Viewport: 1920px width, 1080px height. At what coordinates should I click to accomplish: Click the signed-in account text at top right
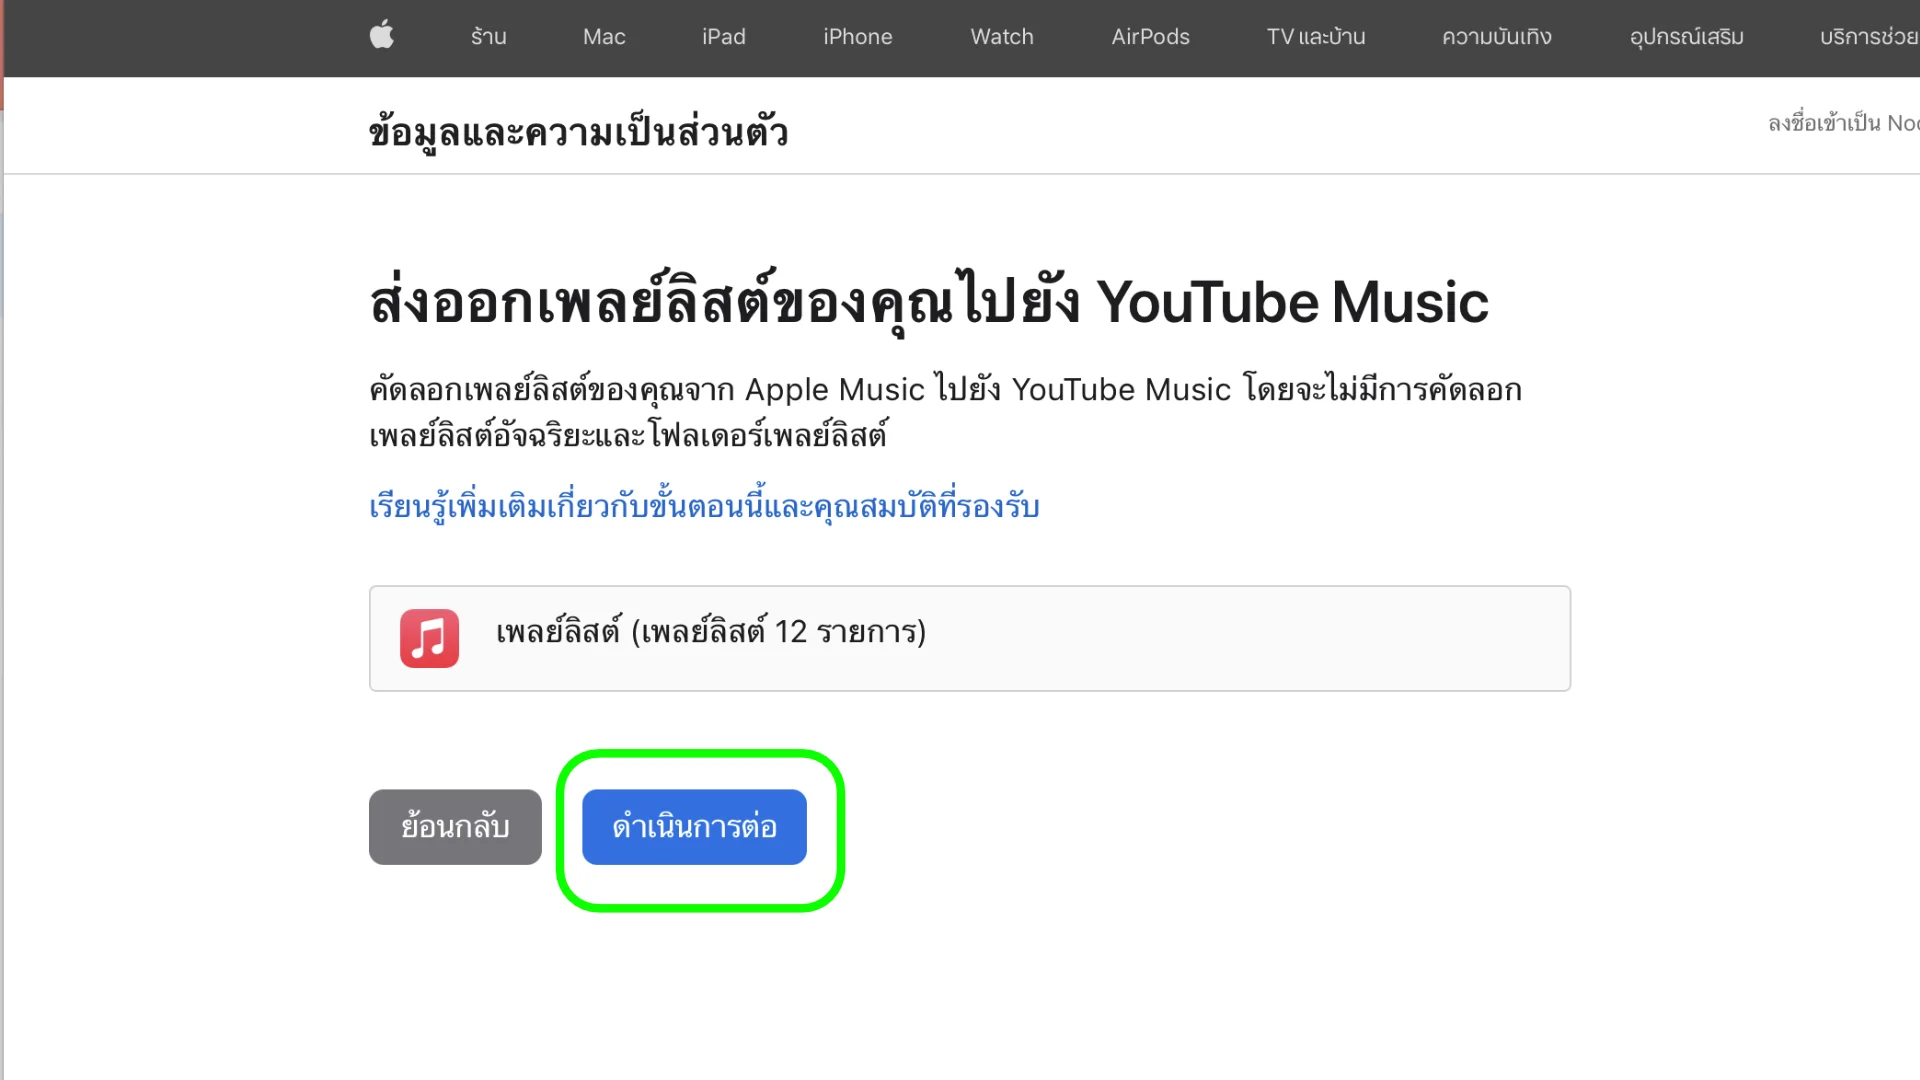[1842, 123]
